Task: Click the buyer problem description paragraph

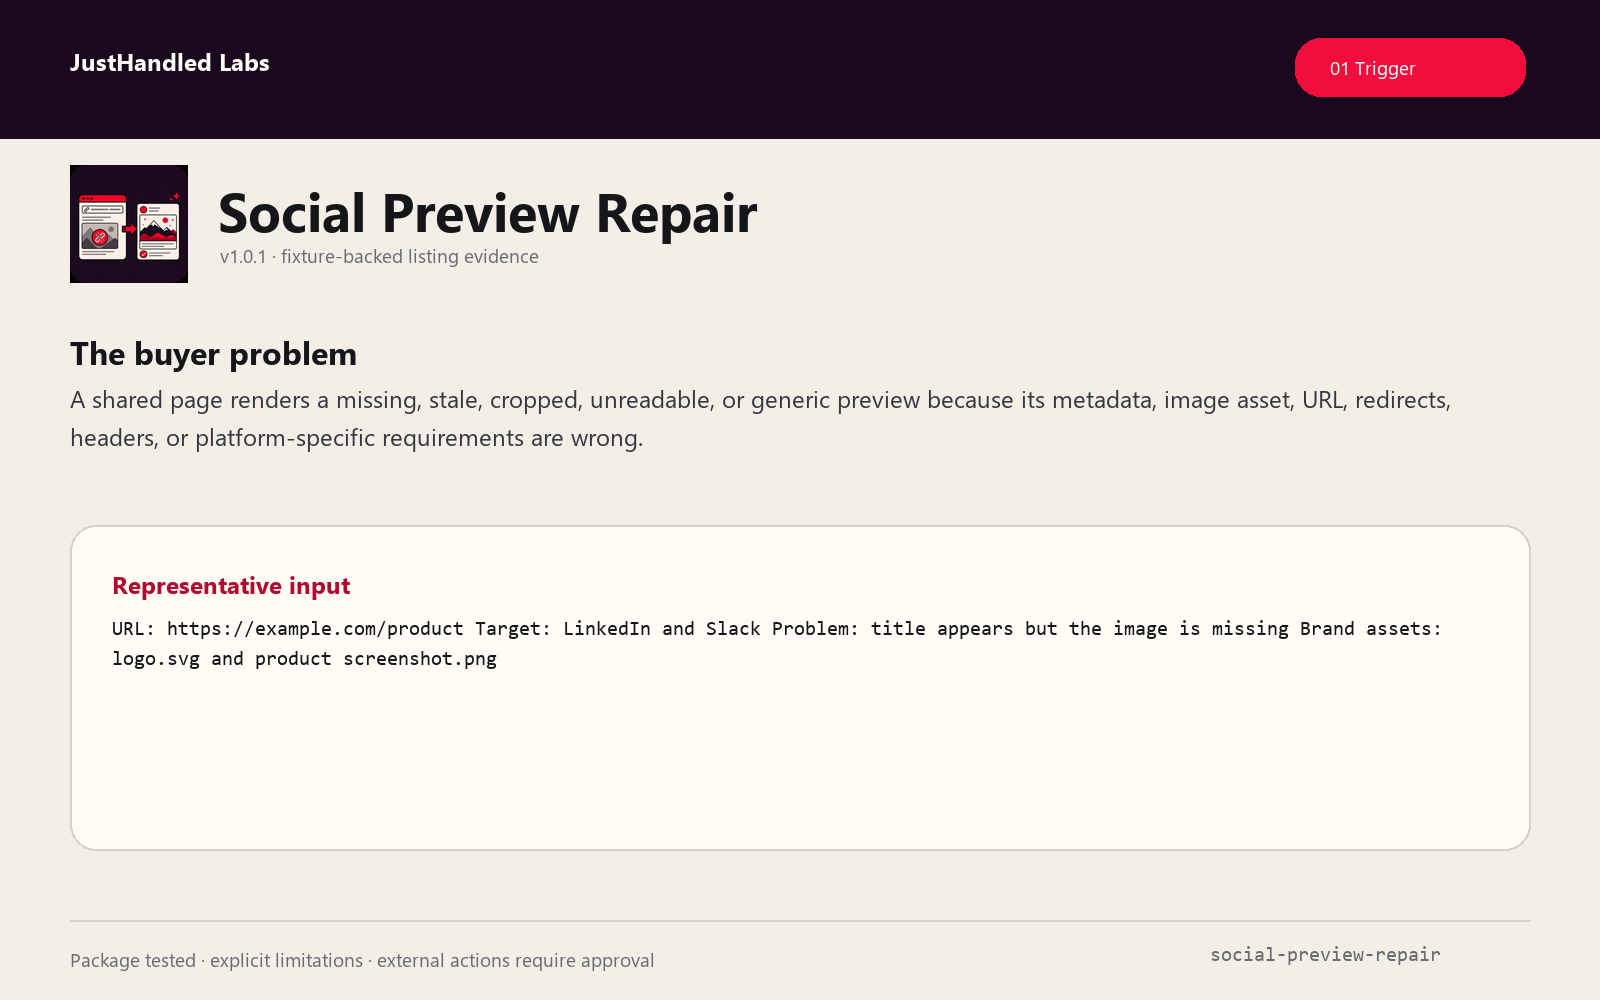Action: [760, 419]
